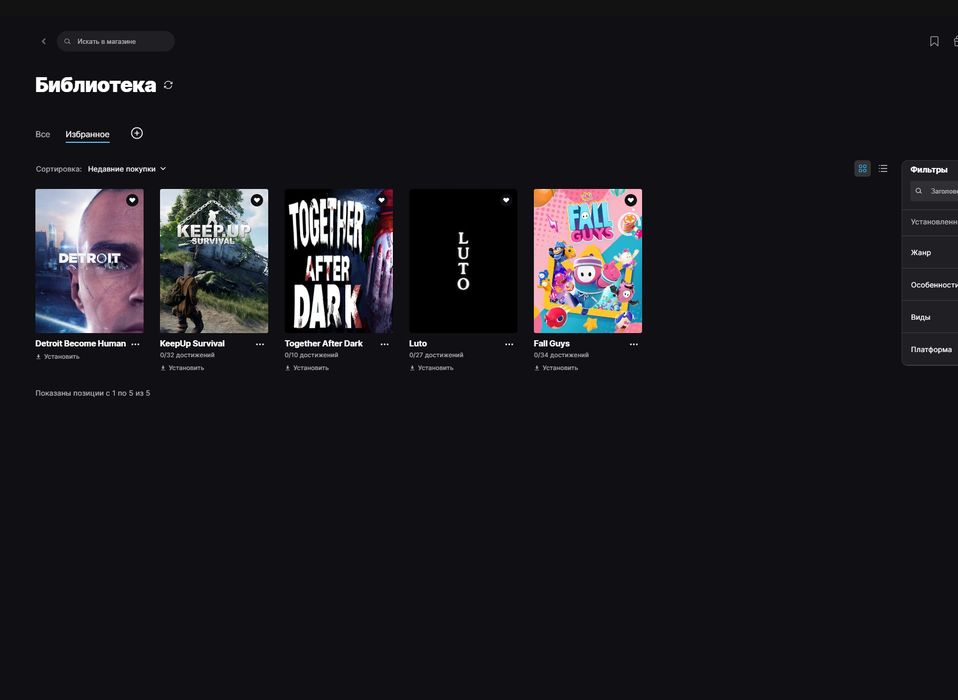
Task: Open Together After Dark cover
Action: (x=338, y=261)
